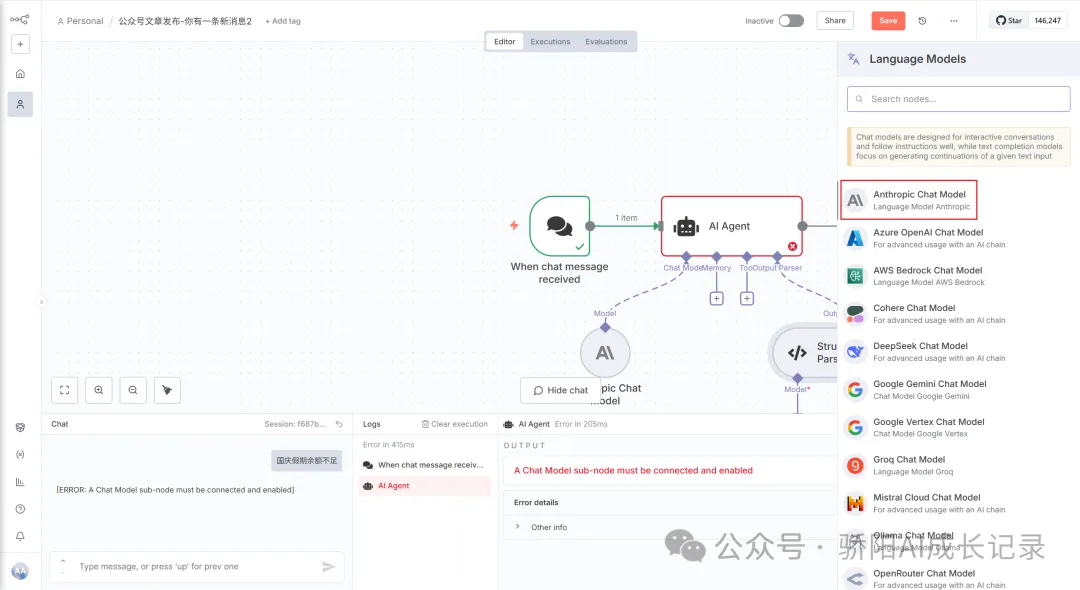Click the plus add button in sidebar
The height and width of the screenshot is (590, 1080).
pyautogui.click(x=20, y=44)
